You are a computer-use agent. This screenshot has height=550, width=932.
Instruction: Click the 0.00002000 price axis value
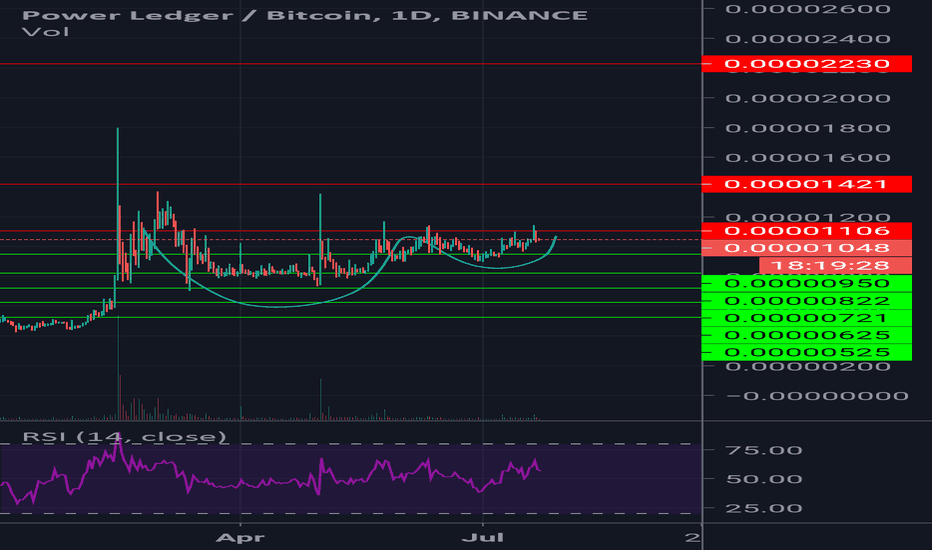coord(808,98)
